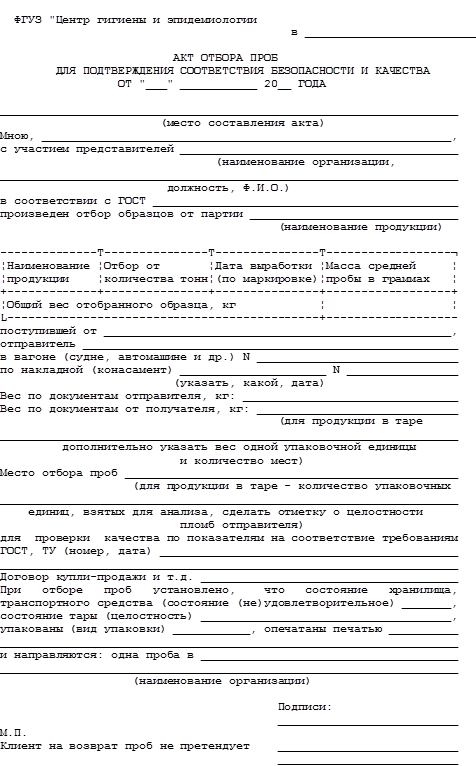Click the blank after 'одна проба в'

click(x=329, y=655)
